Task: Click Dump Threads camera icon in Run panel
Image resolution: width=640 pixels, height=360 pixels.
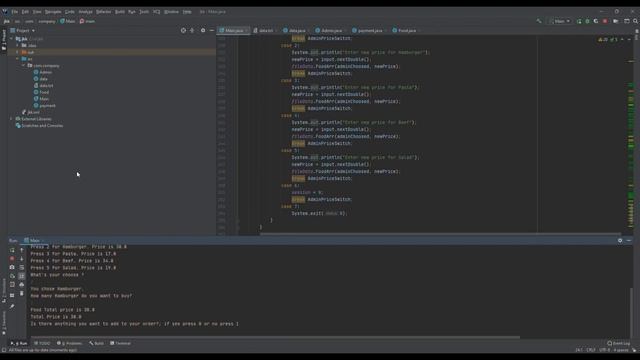Action: pos(12,267)
